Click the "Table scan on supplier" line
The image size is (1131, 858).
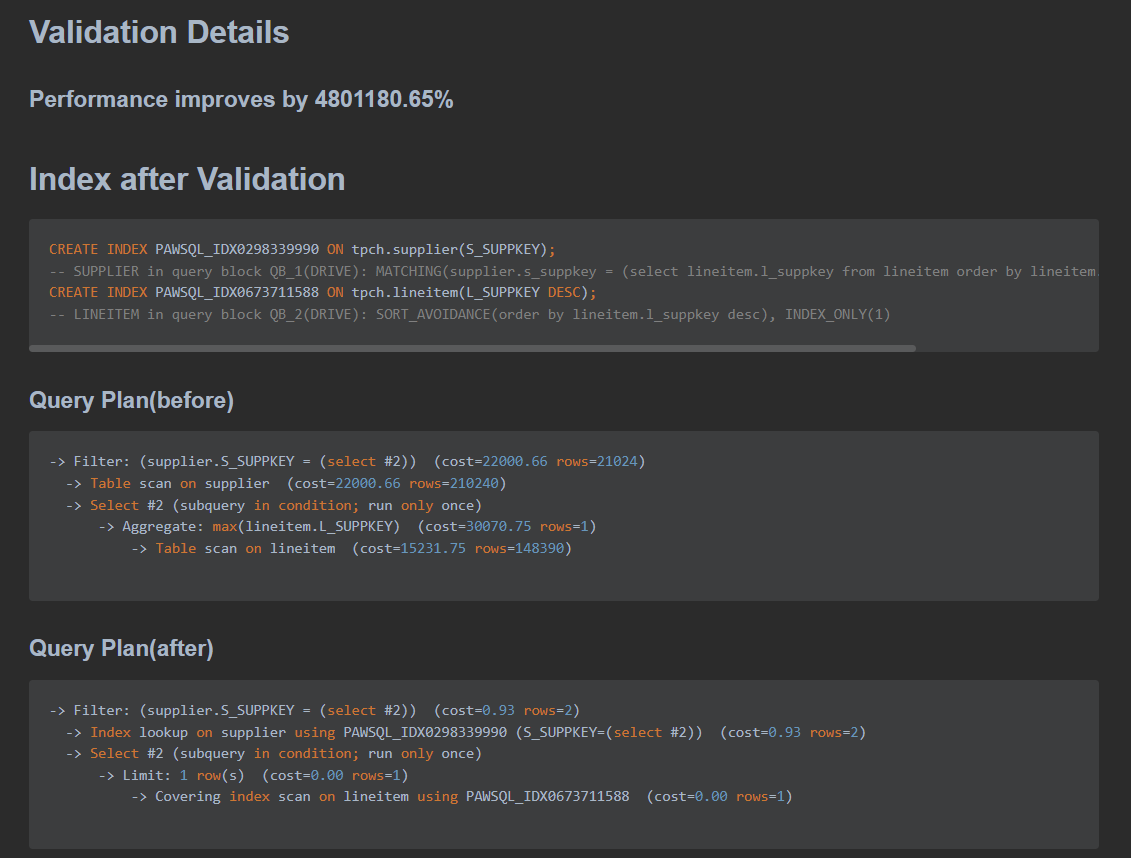click(x=286, y=483)
